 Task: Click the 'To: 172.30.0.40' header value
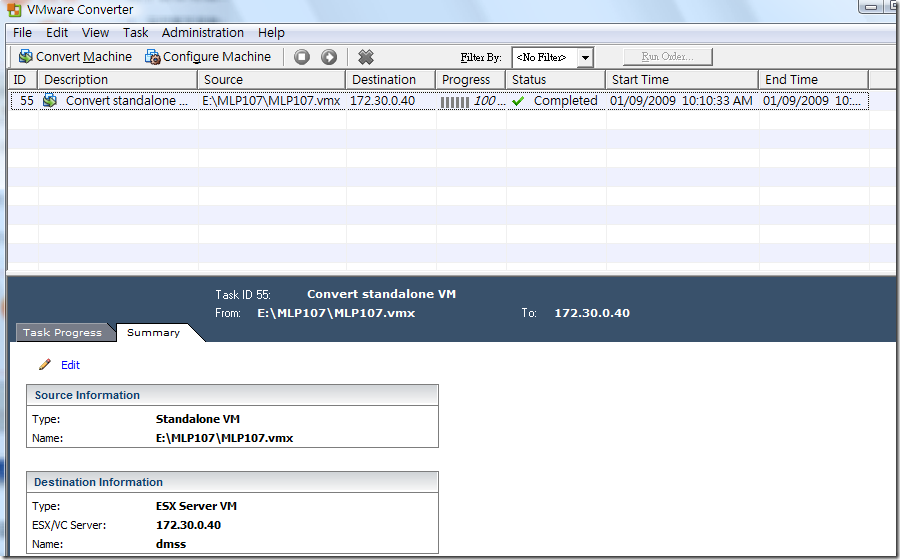coord(592,313)
